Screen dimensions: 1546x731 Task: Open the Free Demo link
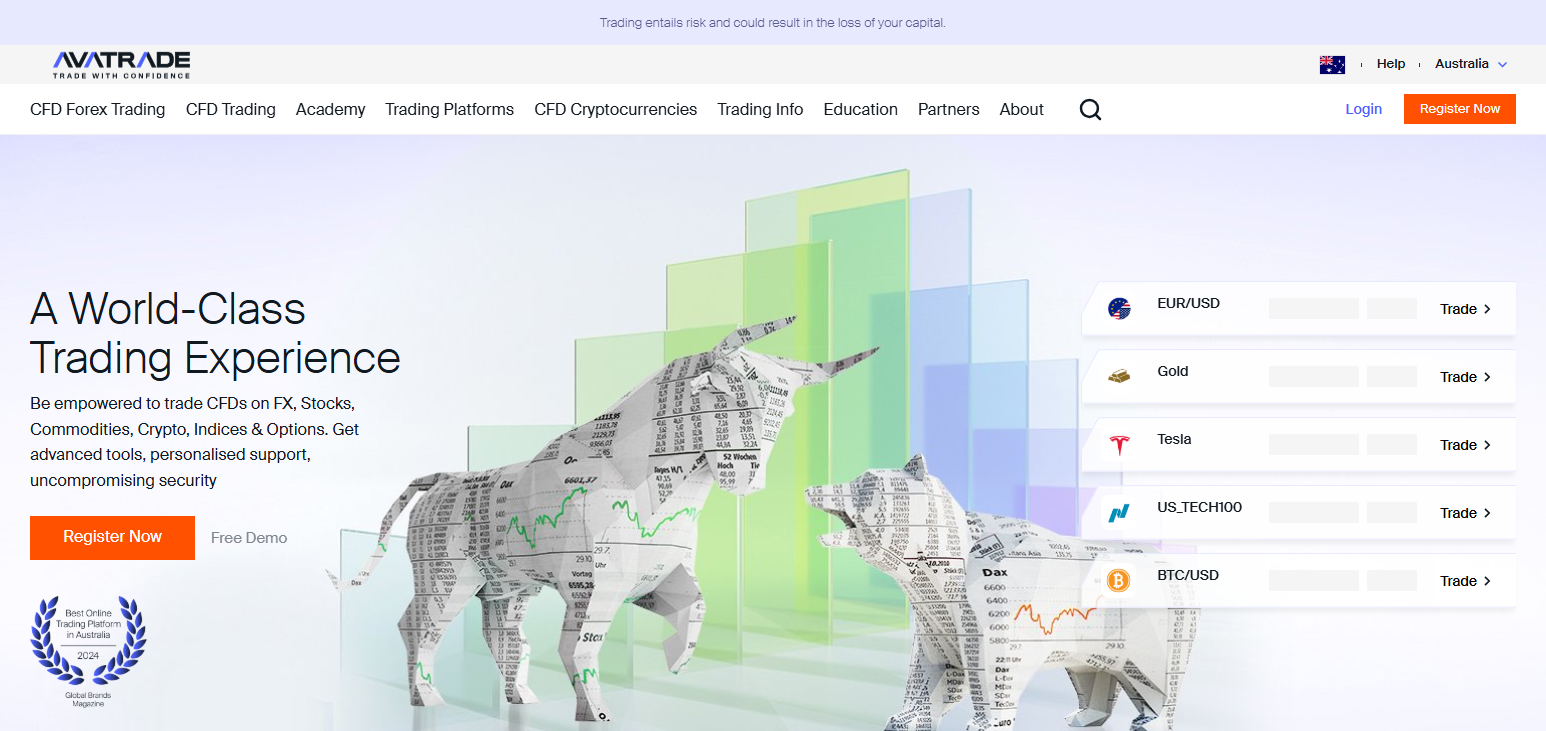(249, 538)
